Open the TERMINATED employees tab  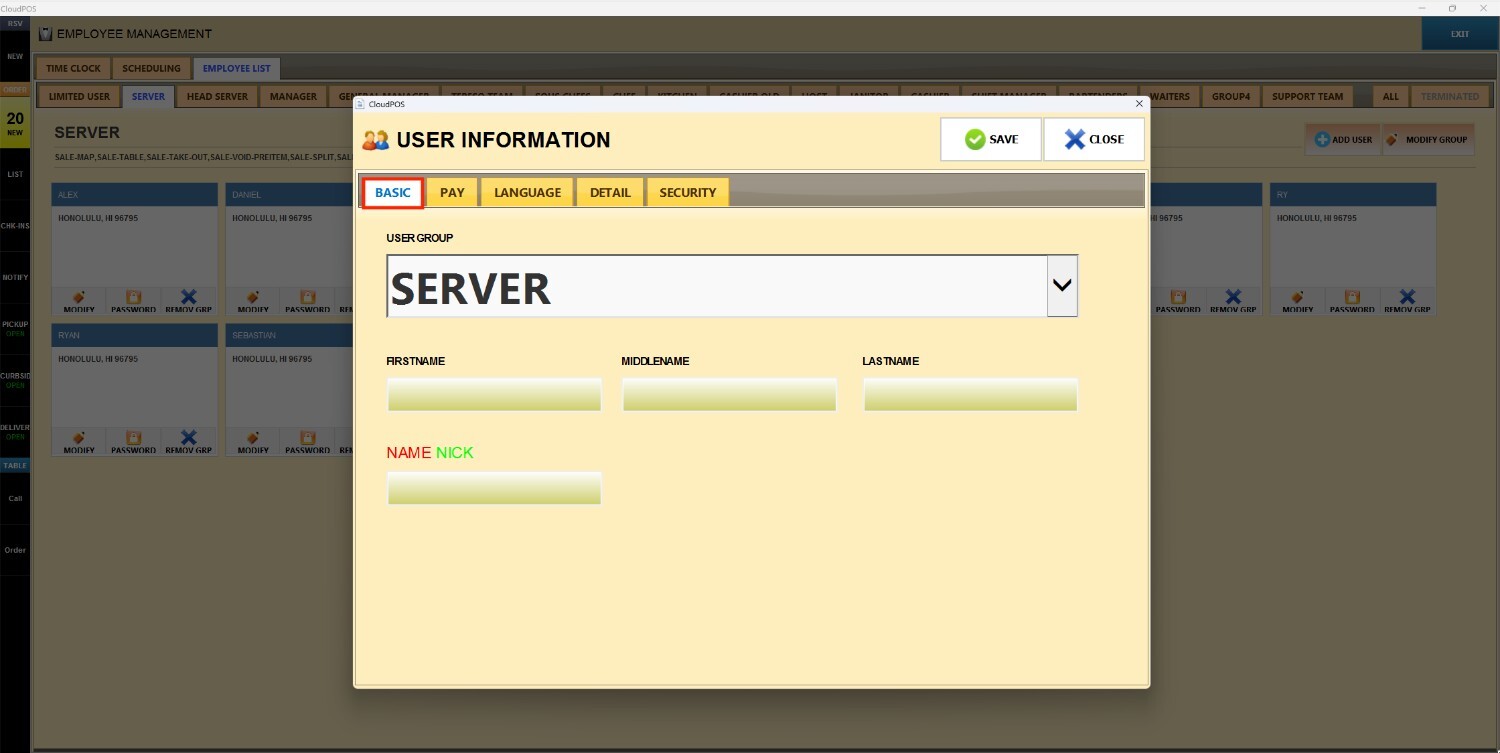(x=1450, y=97)
